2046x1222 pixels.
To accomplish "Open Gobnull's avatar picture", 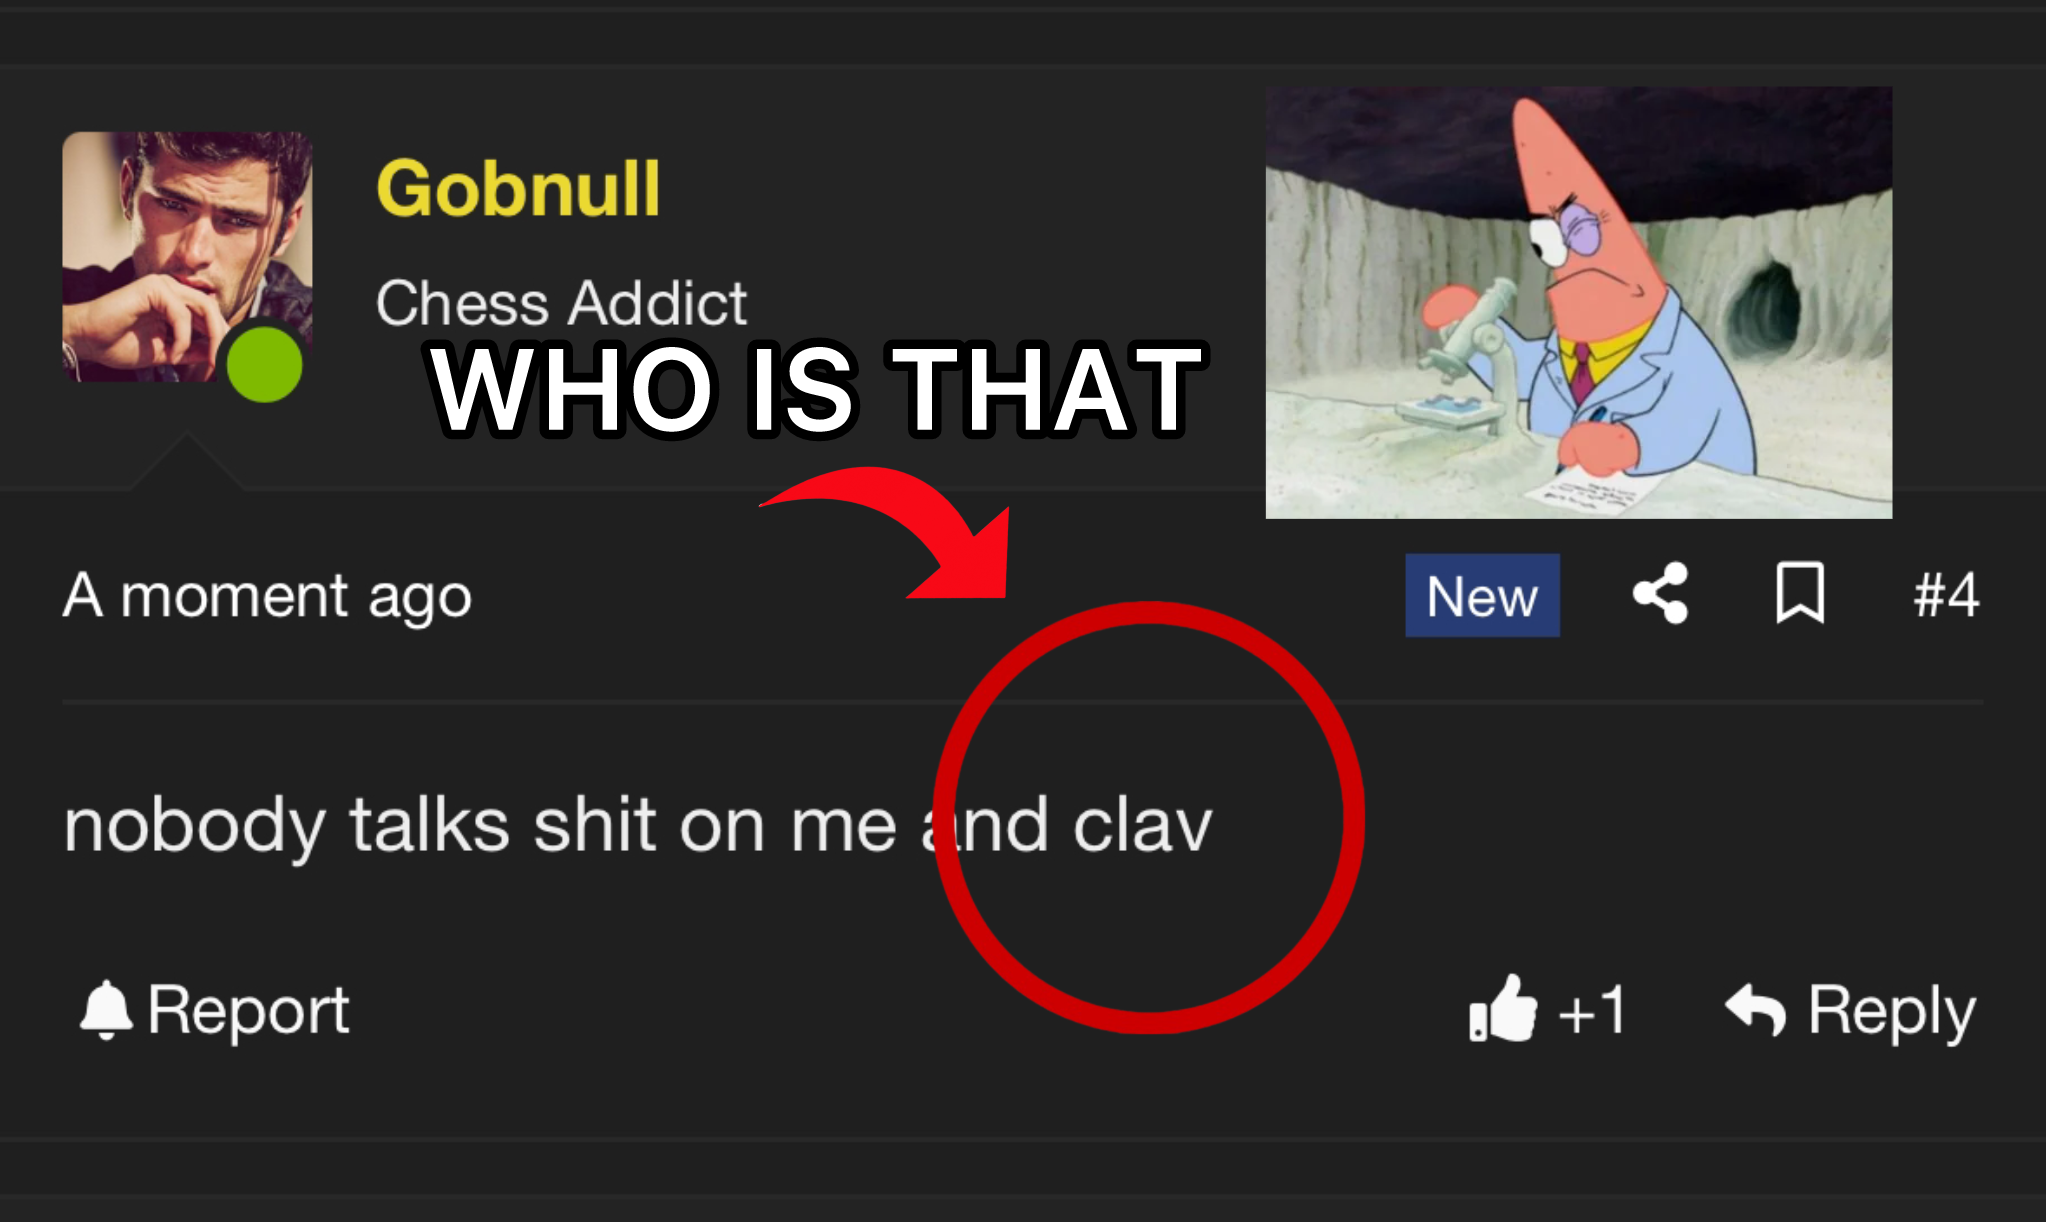I will coord(187,257).
